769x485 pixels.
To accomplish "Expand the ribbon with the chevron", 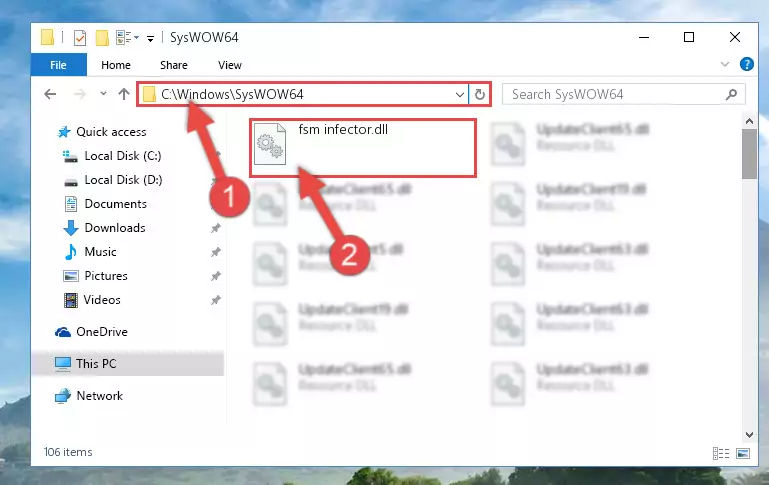I will [x=725, y=64].
